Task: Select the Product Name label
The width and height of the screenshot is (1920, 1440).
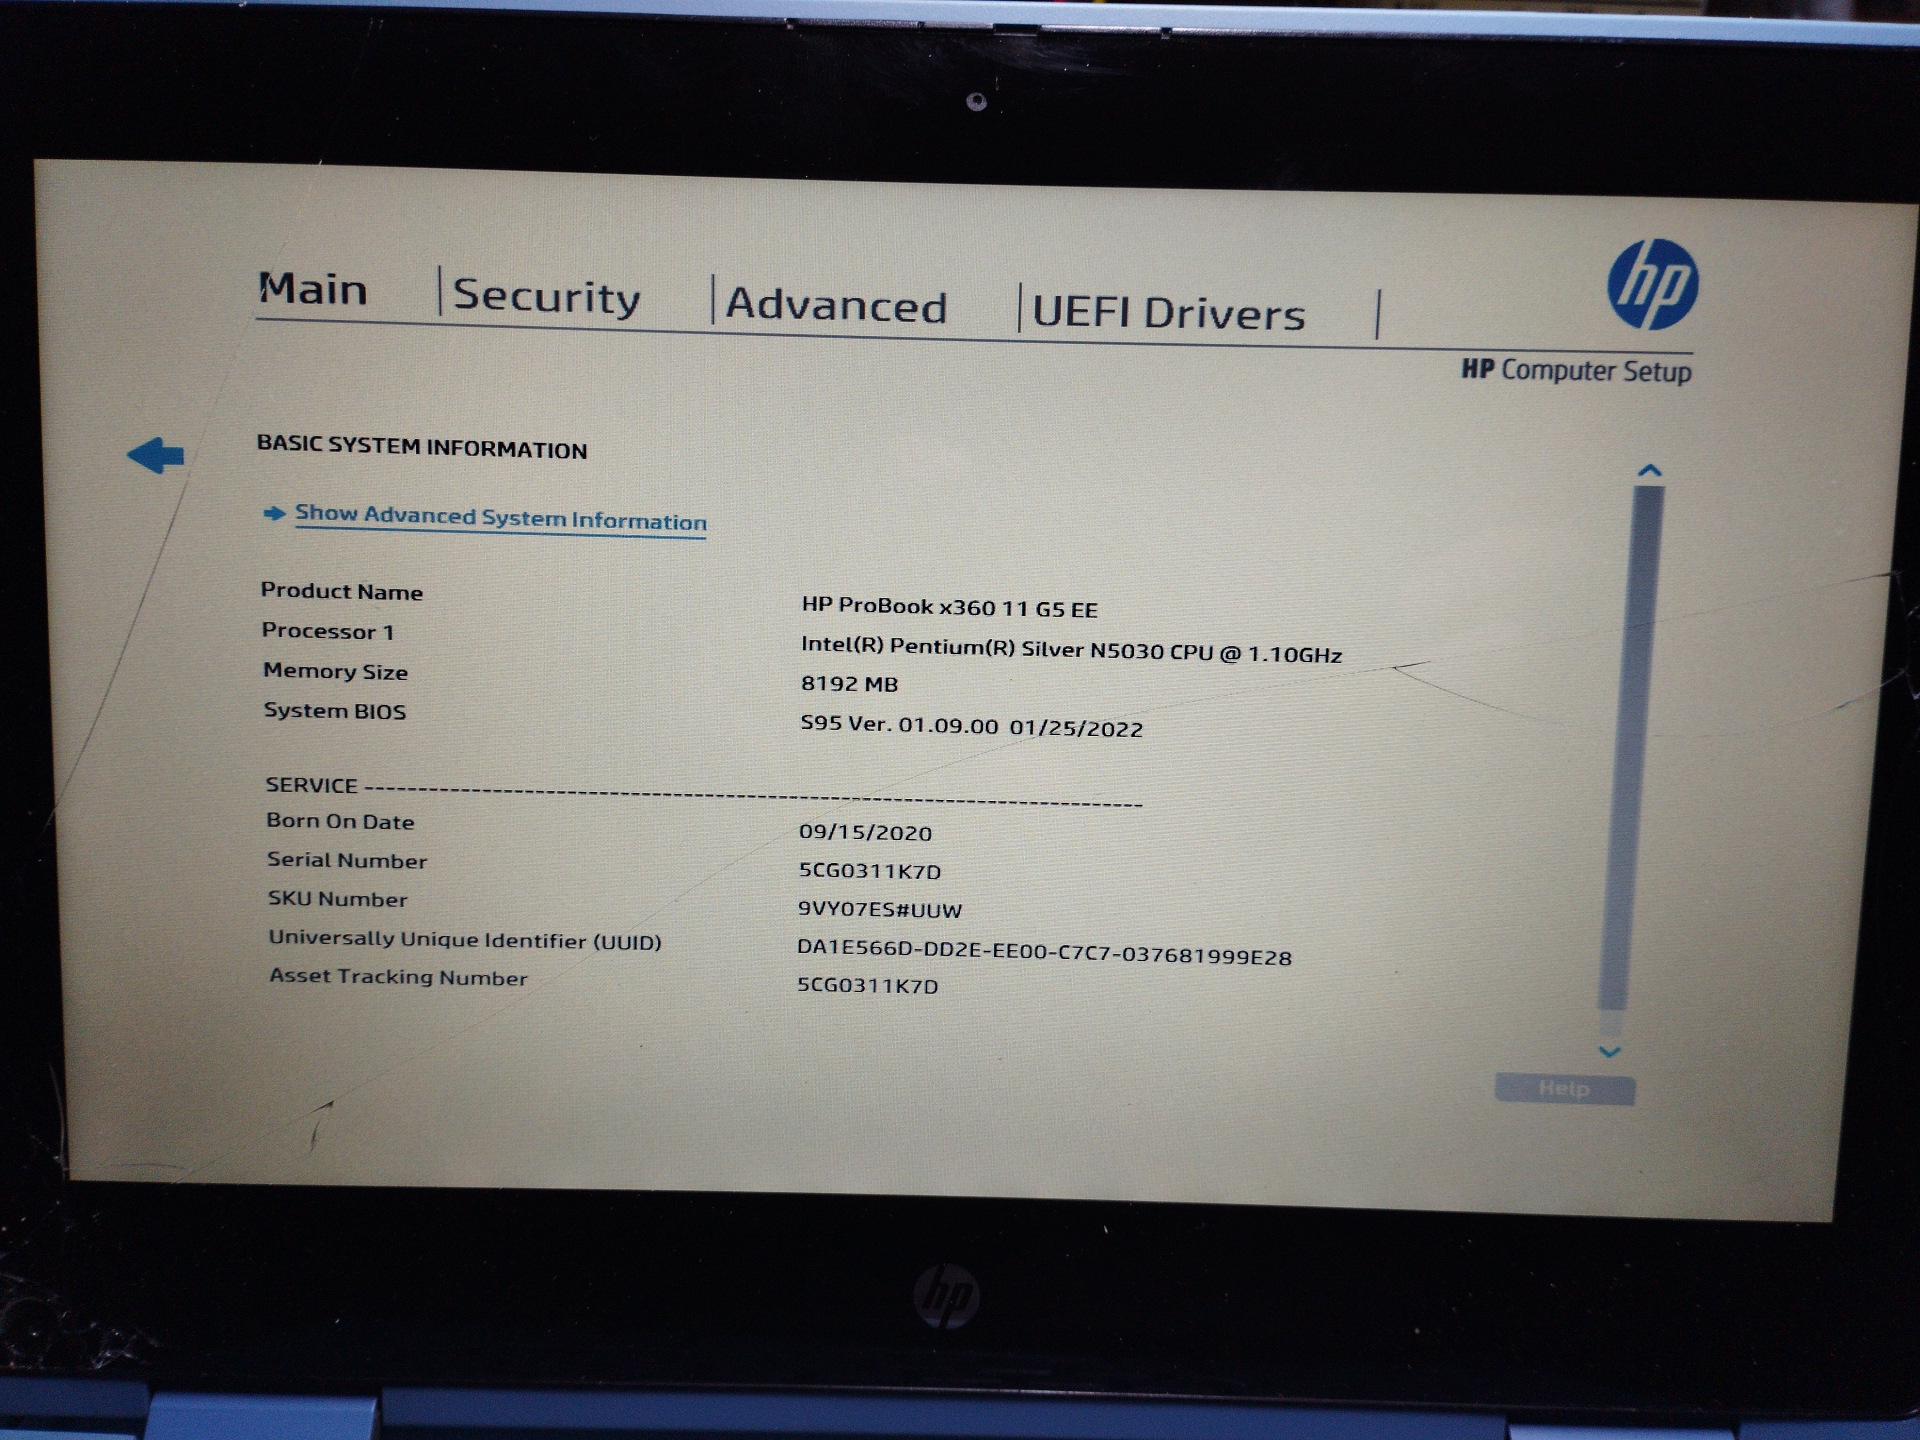Action: 341,591
